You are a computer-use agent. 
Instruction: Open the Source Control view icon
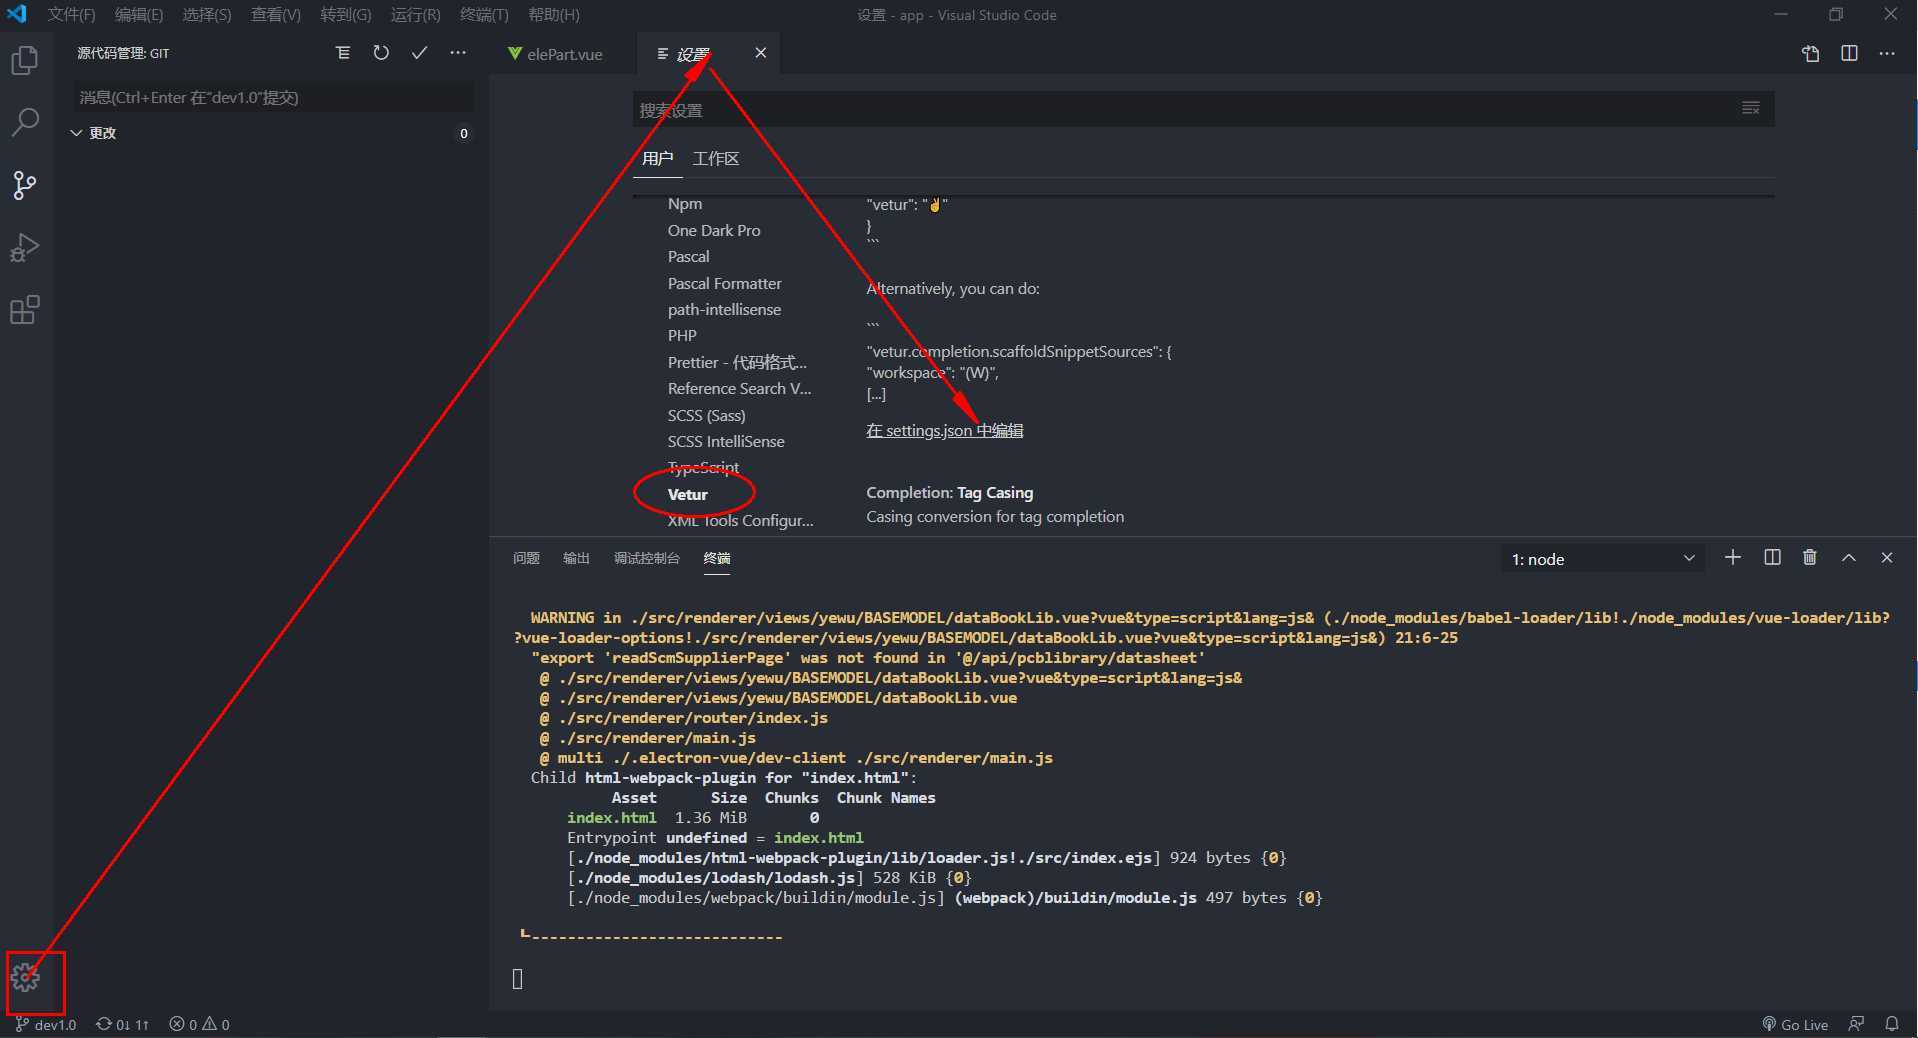pyautogui.click(x=25, y=185)
